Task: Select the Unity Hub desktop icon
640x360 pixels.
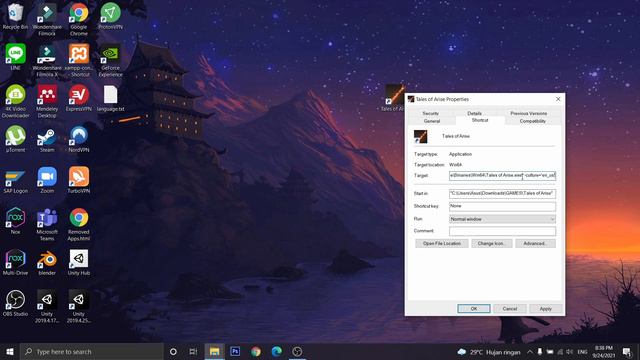Action: pos(79,262)
